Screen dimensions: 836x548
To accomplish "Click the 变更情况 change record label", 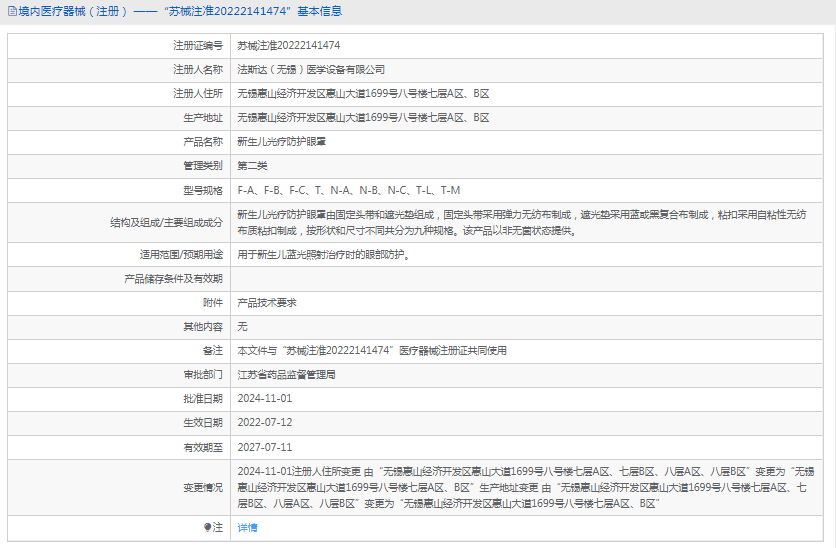I will 202,487.
